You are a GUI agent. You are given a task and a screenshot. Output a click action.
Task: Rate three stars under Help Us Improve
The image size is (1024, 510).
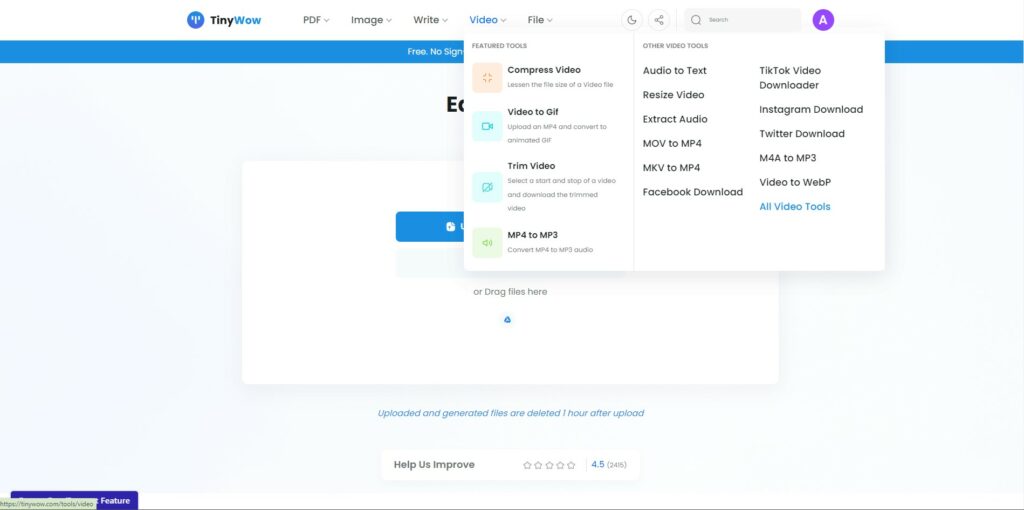tap(549, 465)
